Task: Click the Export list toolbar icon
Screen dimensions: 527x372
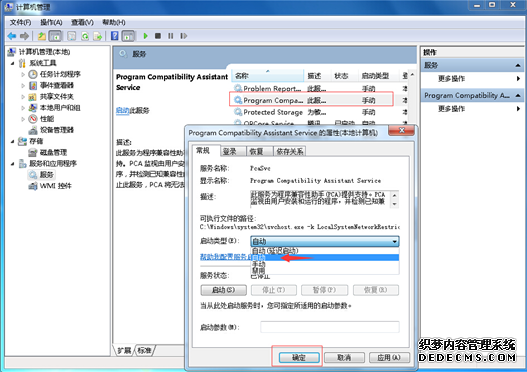Action: (98, 36)
